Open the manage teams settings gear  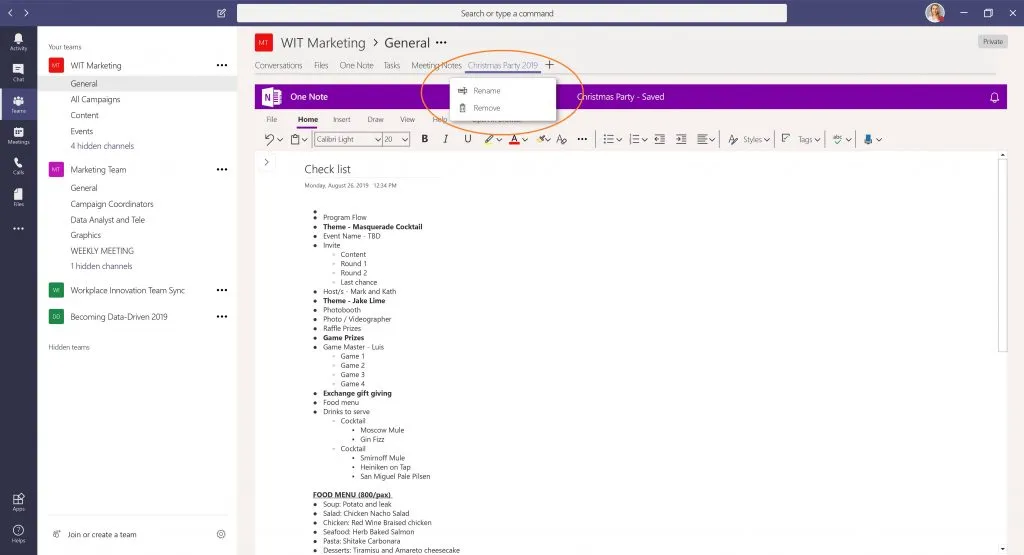tap(221, 534)
